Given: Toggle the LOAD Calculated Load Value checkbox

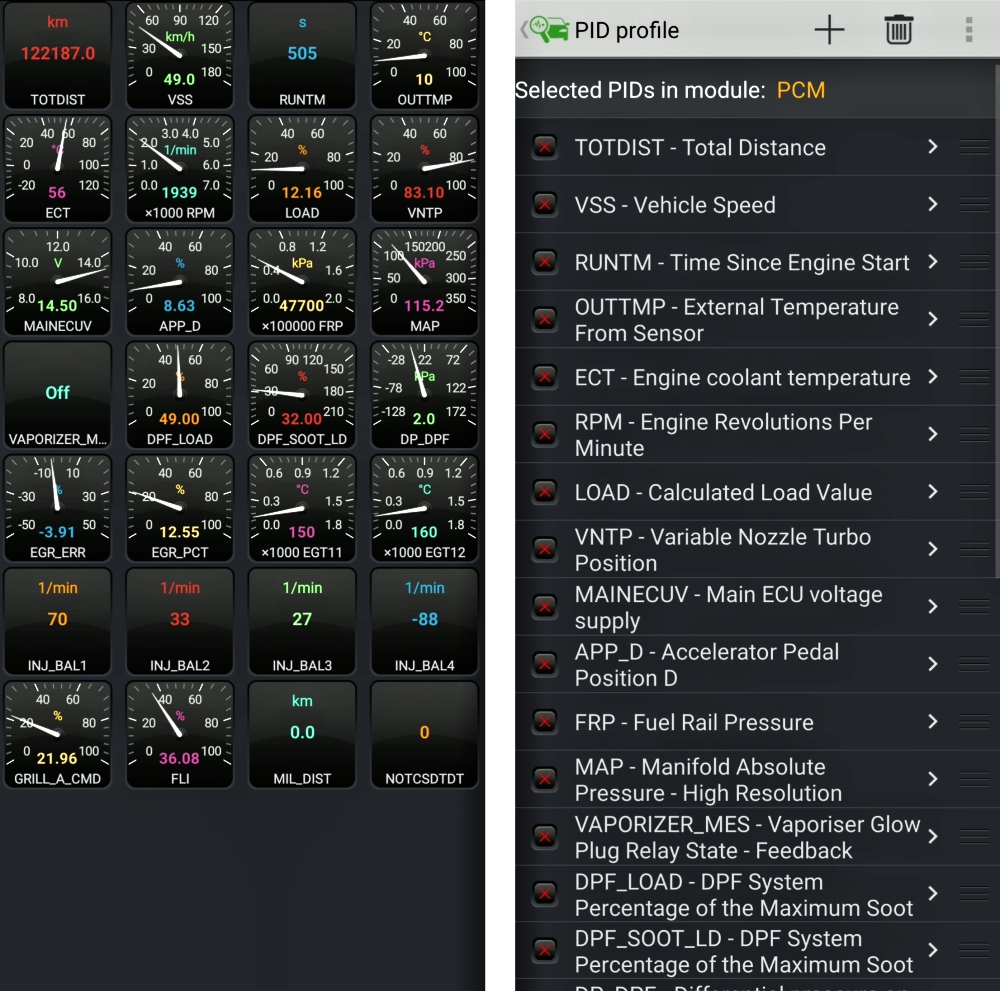Looking at the screenshot, I should [545, 492].
